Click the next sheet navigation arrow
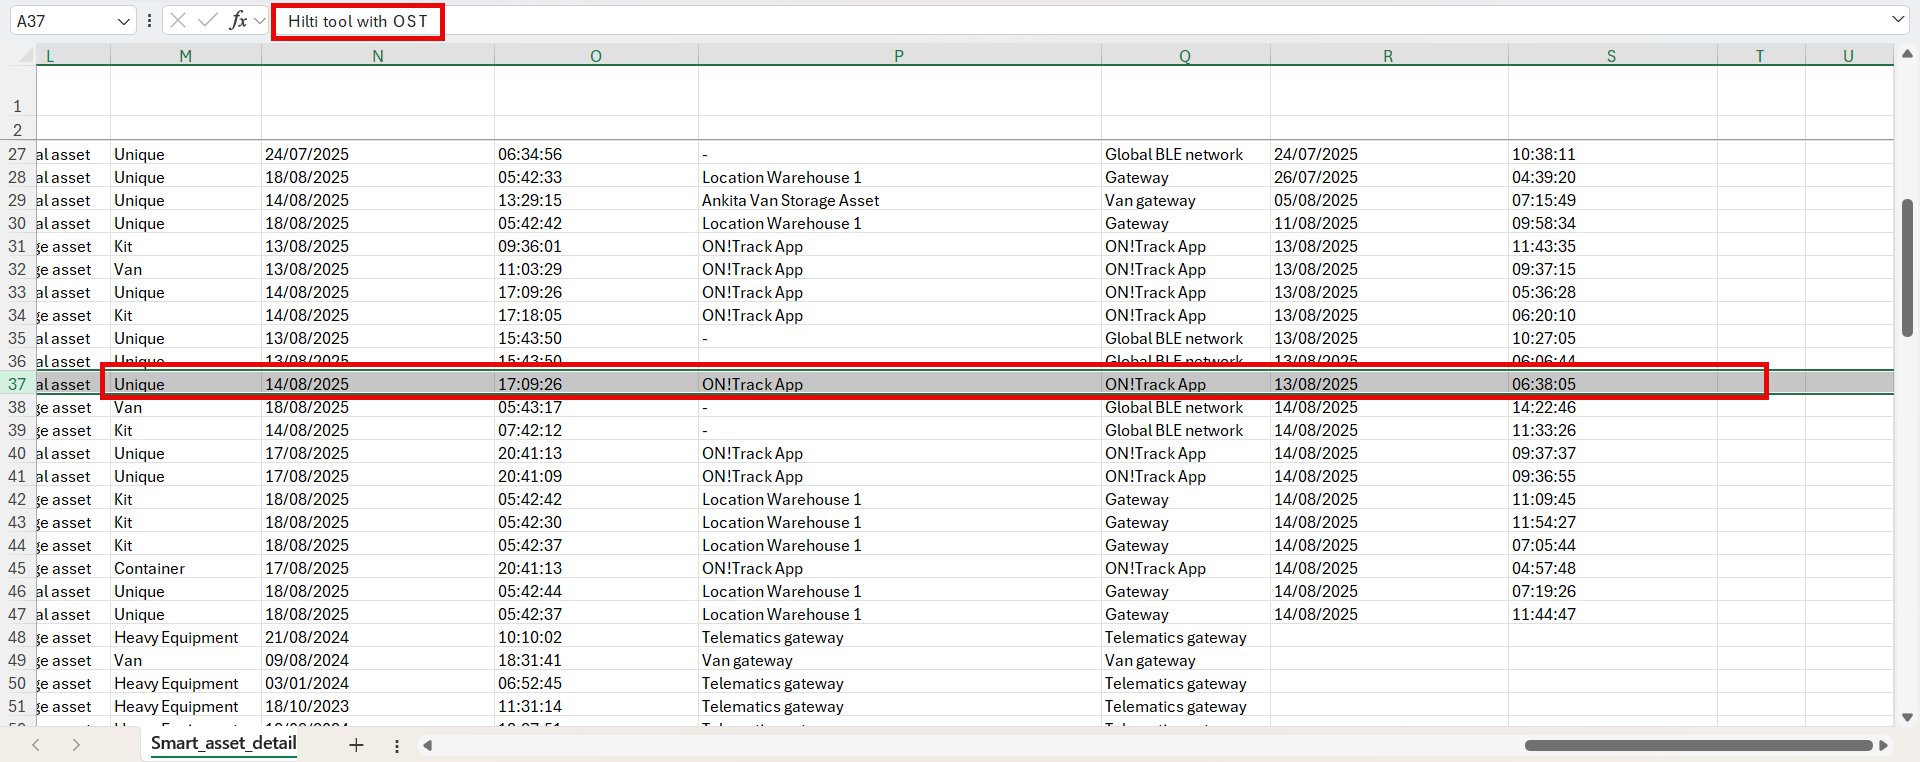Image resolution: width=1920 pixels, height=762 pixels. [x=76, y=745]
